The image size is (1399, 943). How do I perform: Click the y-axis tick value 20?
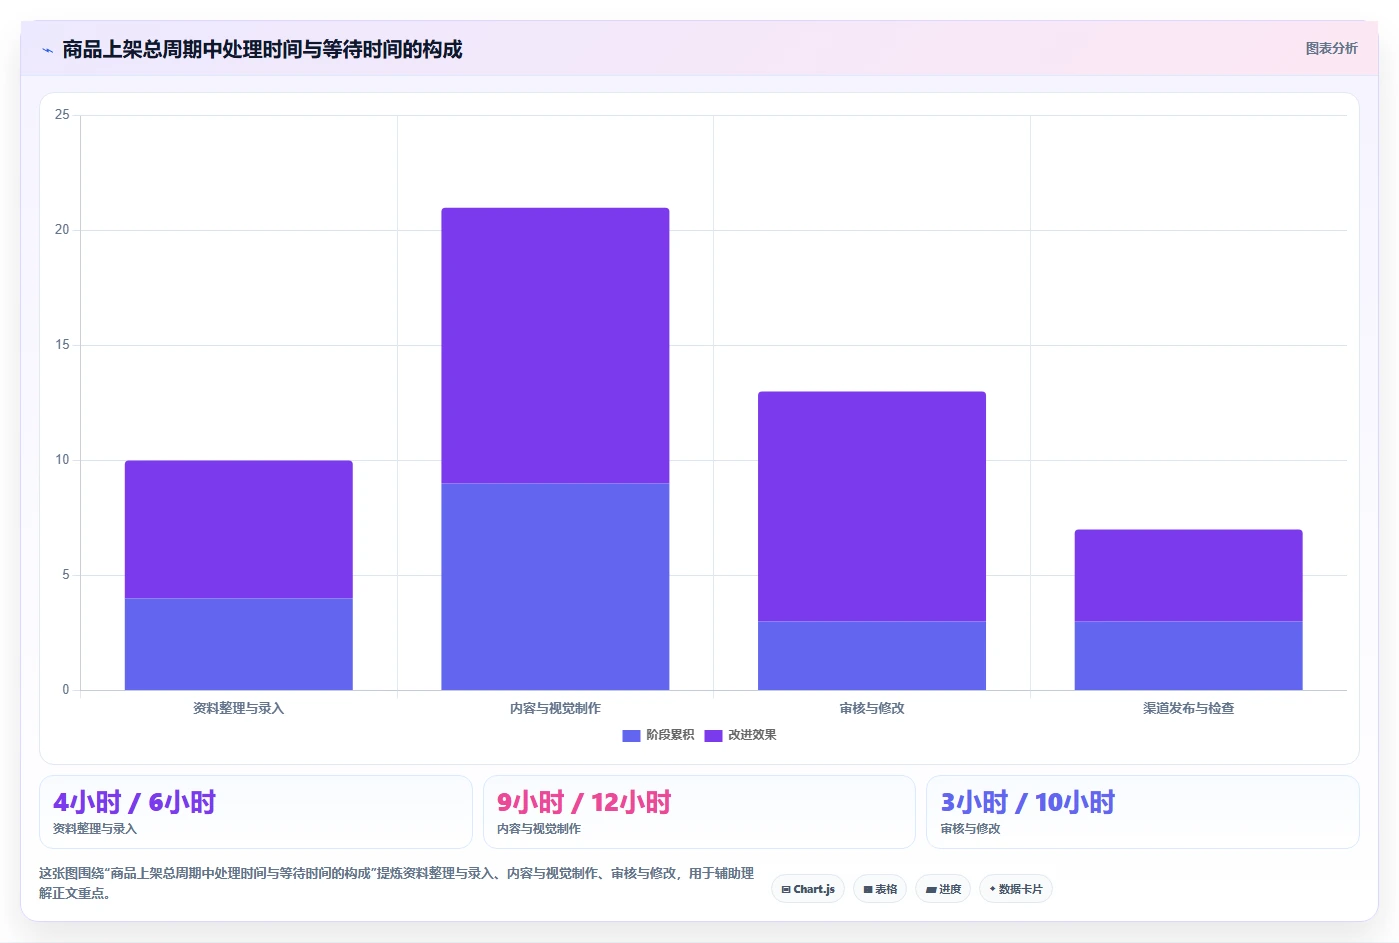(62, 230)
